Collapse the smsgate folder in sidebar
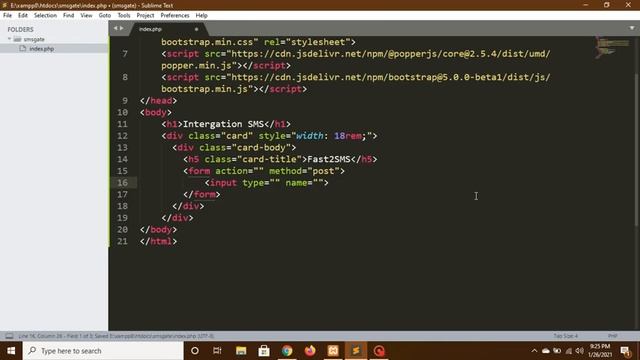The image size is (640, 360). point(9,39)
